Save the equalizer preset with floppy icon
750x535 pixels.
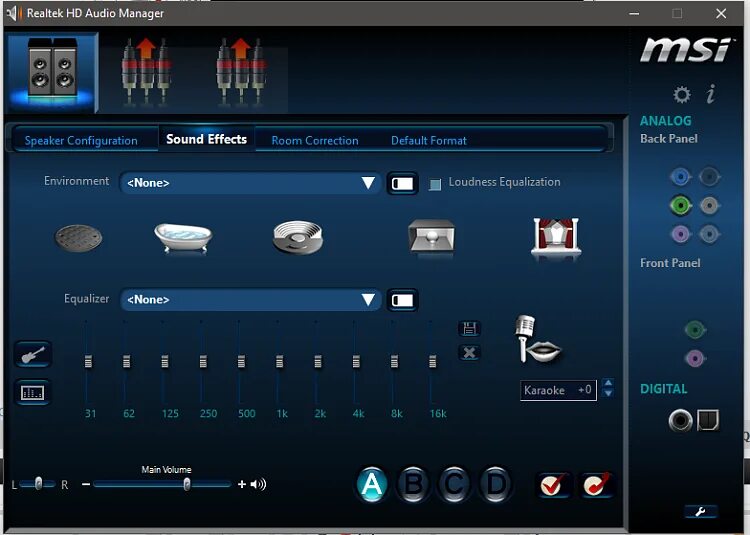click(469, 328)
